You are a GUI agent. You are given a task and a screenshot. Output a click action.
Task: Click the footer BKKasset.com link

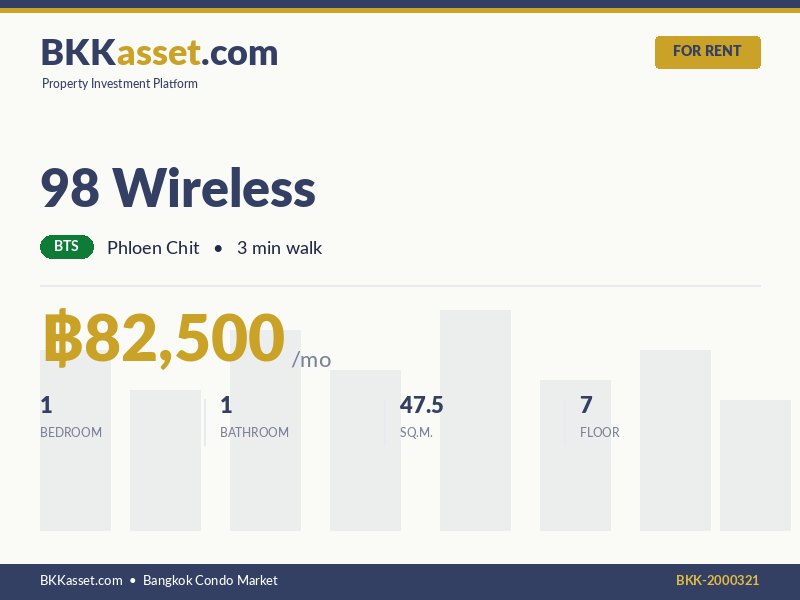point(81,580)
